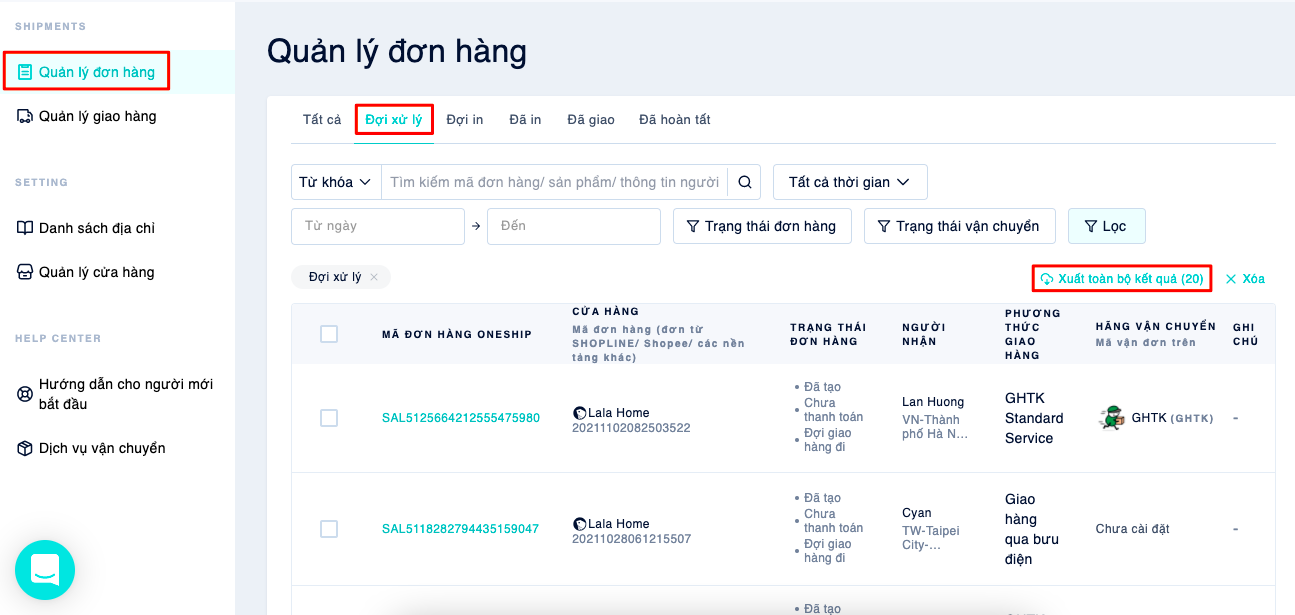Switch to the Tất cả tab
This screenshot has height=615, width=1295.
pos(322,120)
